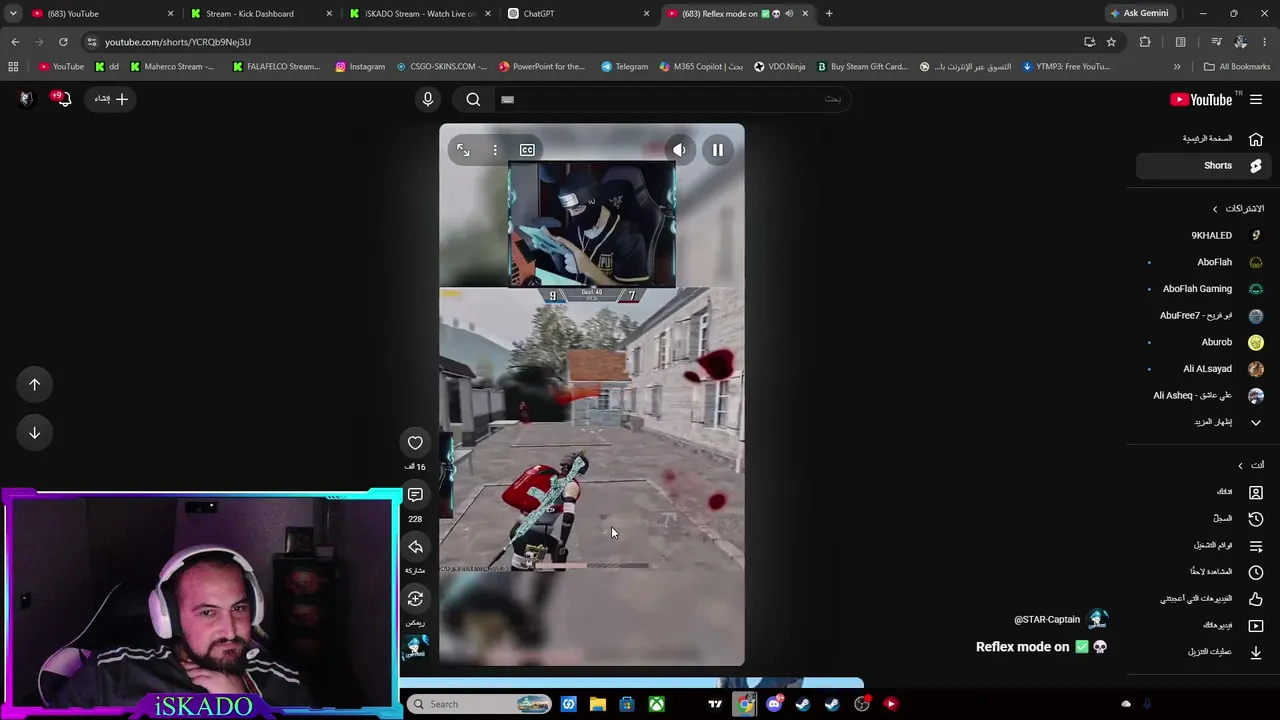Open the YouTube home page sidebar item
1280x720 pixels.
(x=1202, y=139)
